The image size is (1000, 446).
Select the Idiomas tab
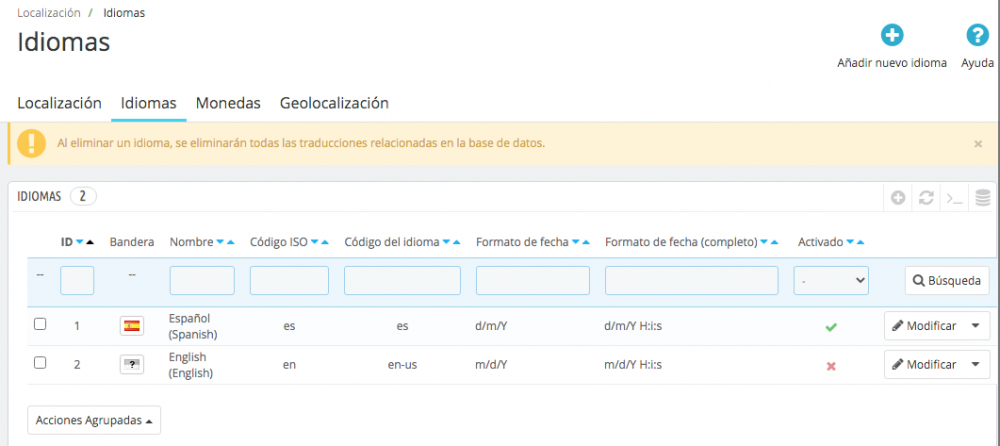(149, 103)
